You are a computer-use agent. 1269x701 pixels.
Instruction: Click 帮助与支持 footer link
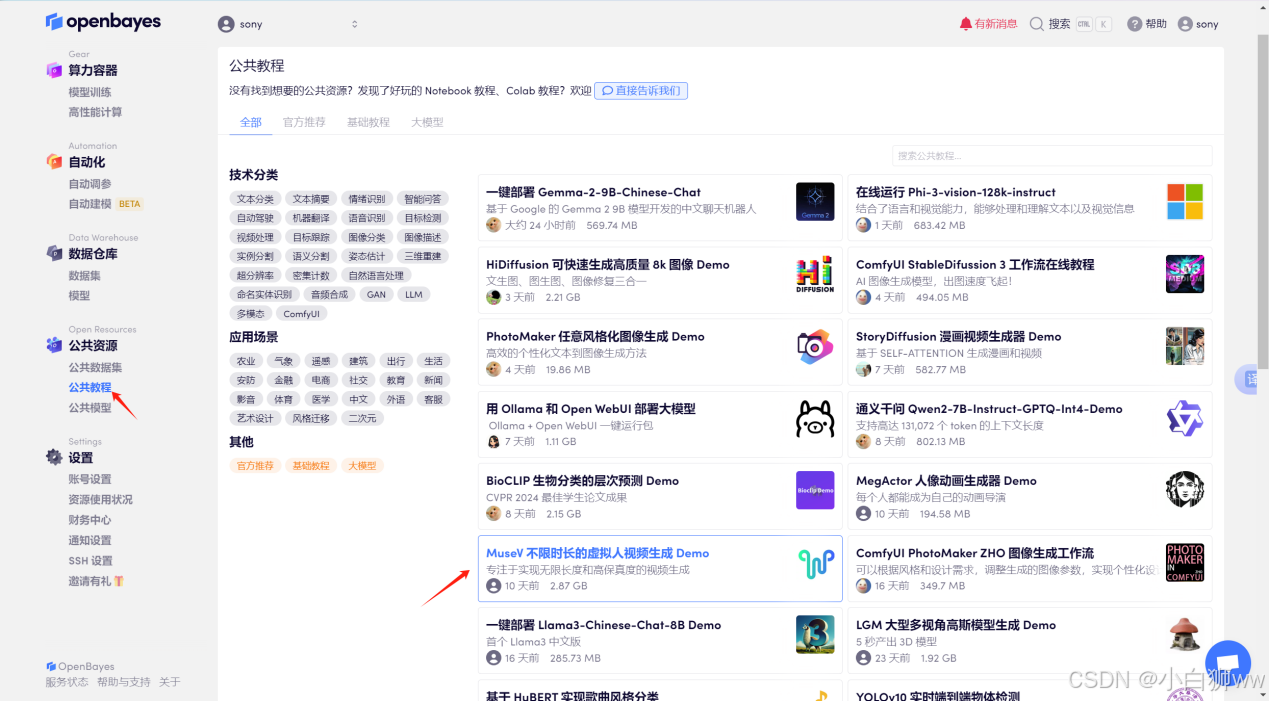coord(123,682)
